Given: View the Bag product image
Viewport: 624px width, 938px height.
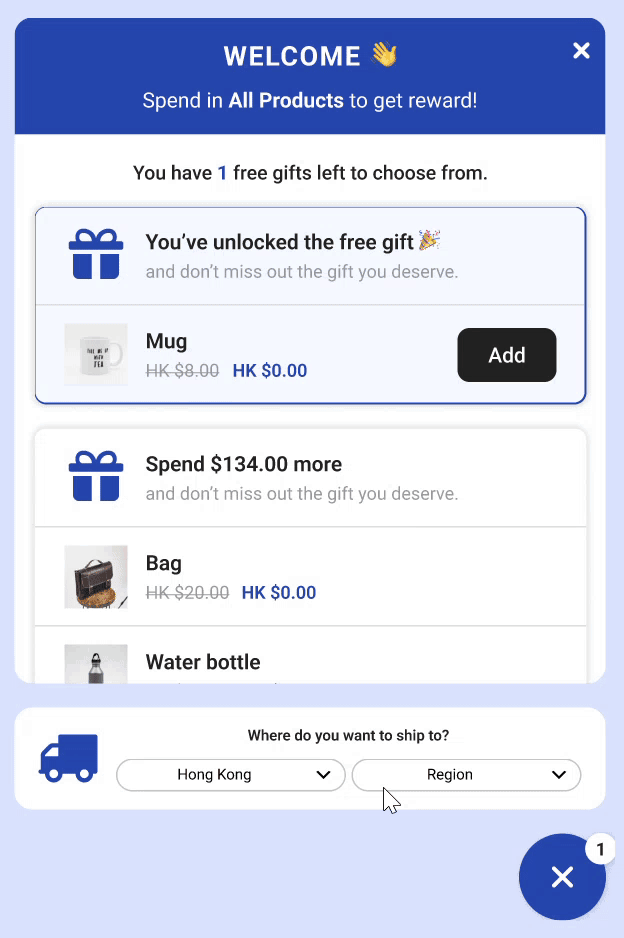Looking at the screenshot, I should point(96,577).
